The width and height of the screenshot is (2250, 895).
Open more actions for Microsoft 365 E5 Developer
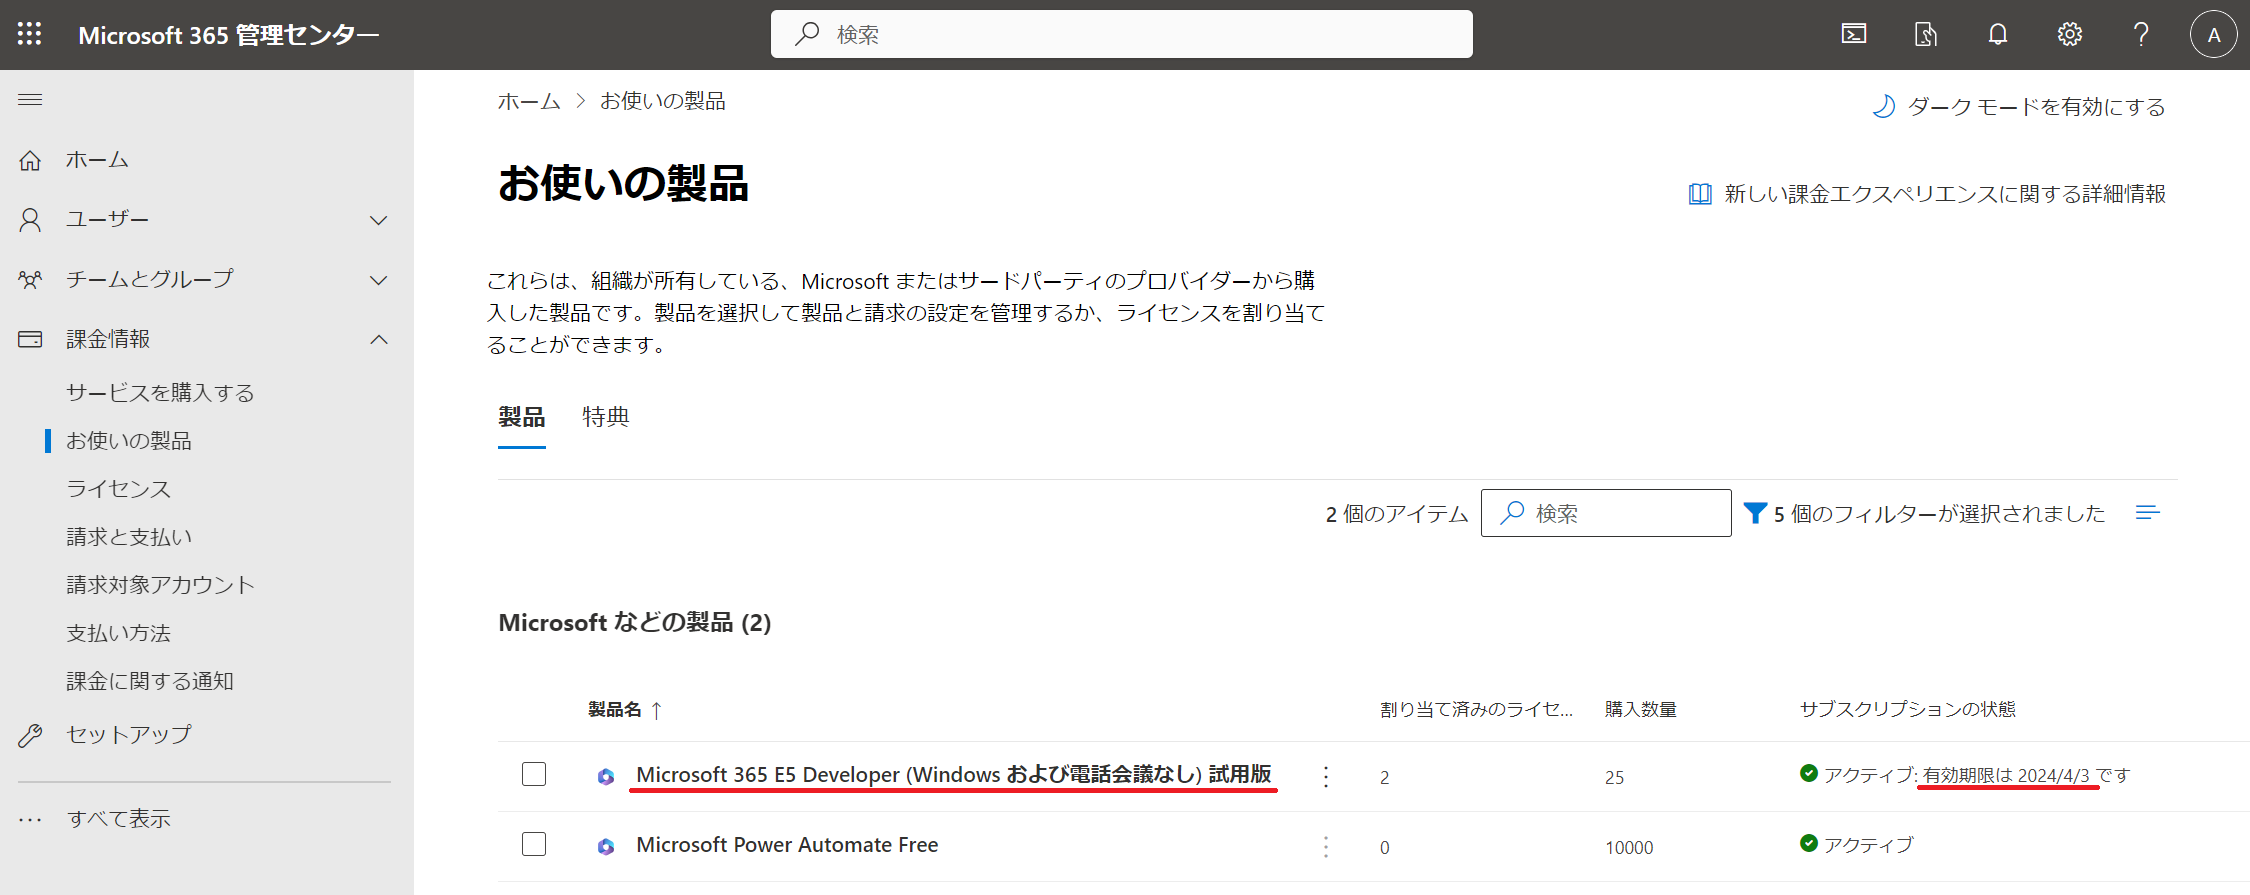1326,776
